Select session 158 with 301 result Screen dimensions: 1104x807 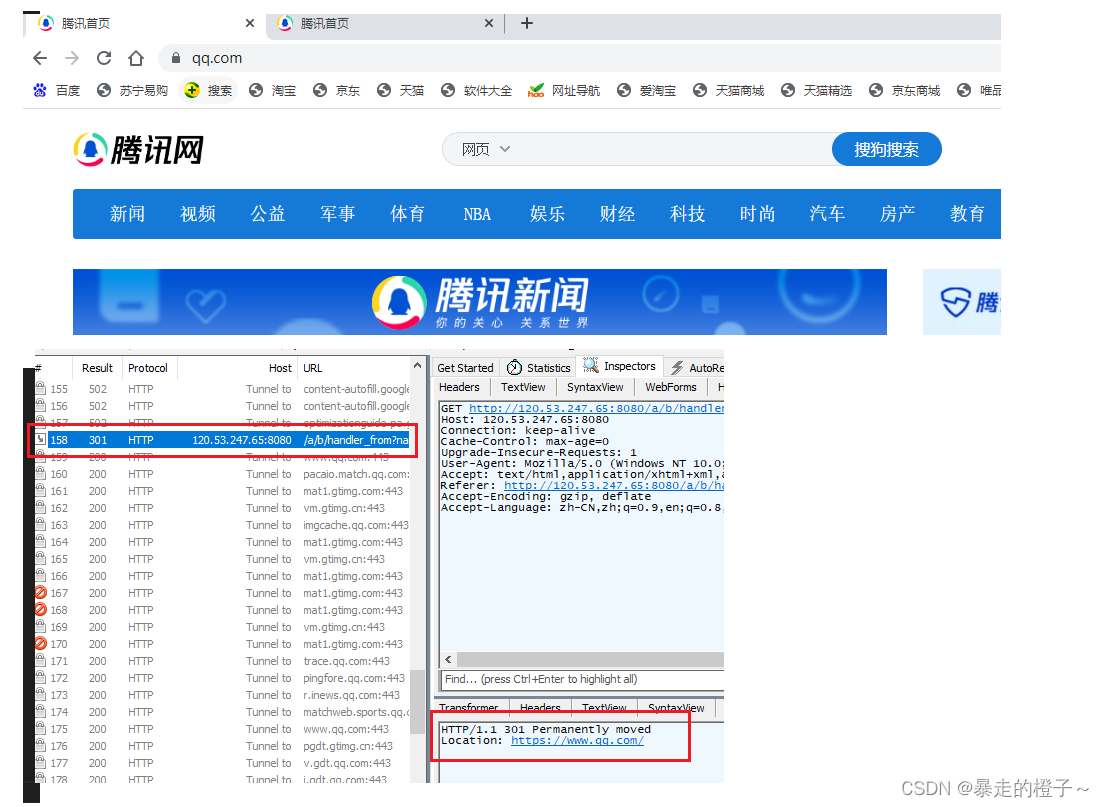[222, 440]
